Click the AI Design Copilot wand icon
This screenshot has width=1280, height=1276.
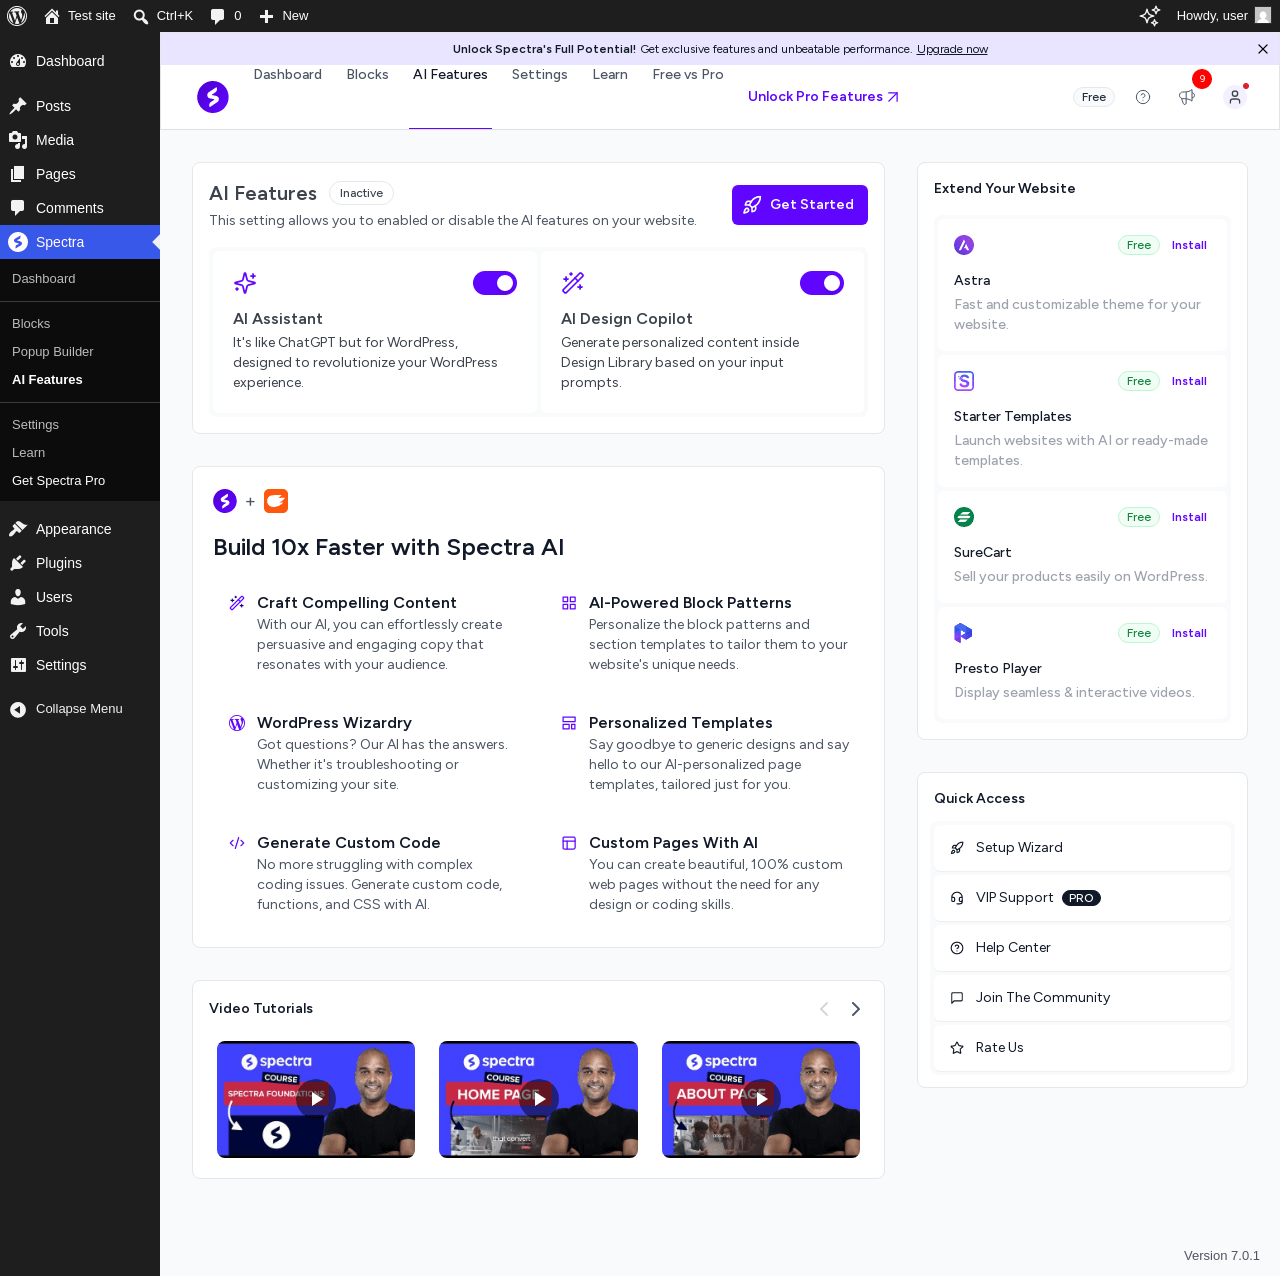tap(573, 283)
